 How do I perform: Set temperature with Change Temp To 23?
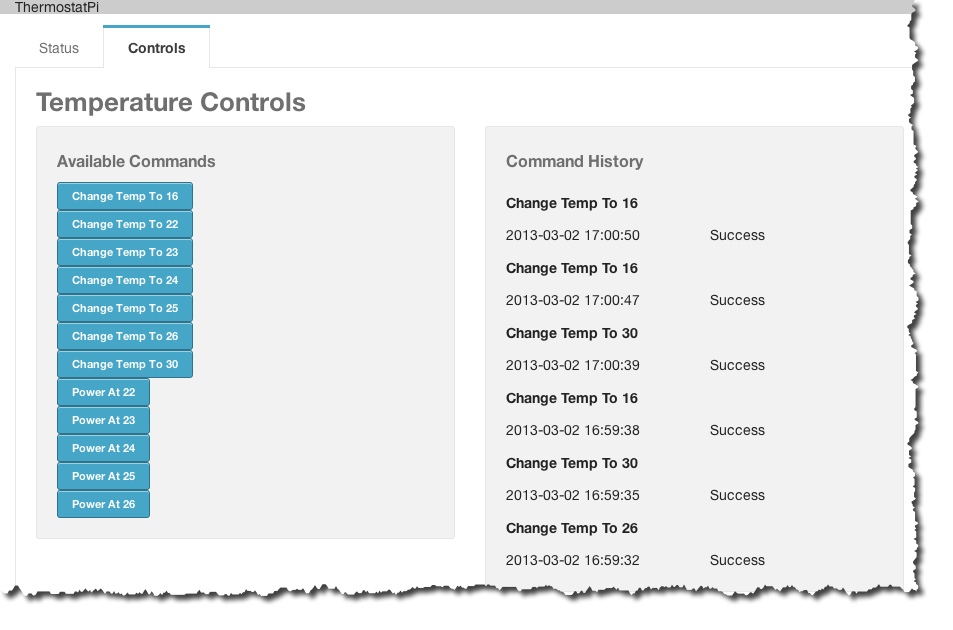point(124,253)
